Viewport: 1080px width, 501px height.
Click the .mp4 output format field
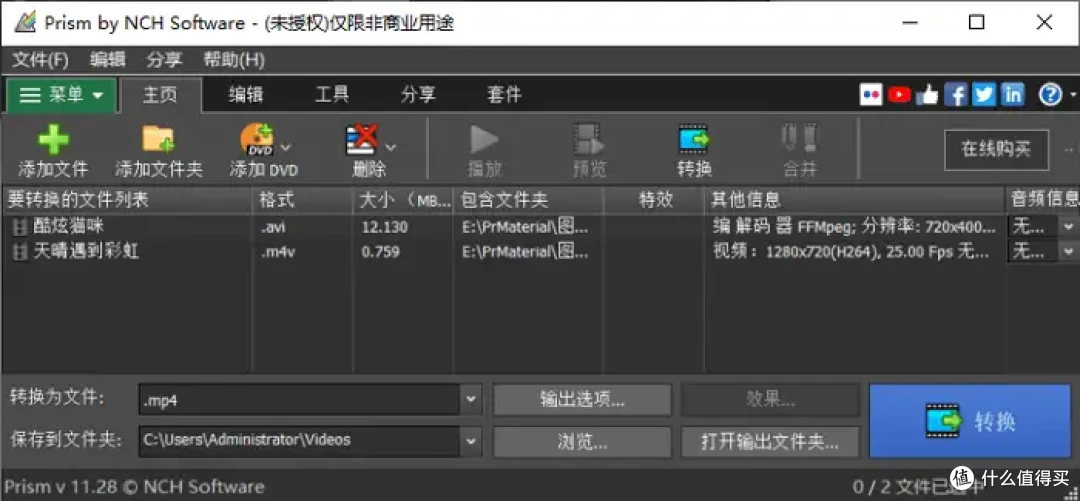(x=299, y=400)
